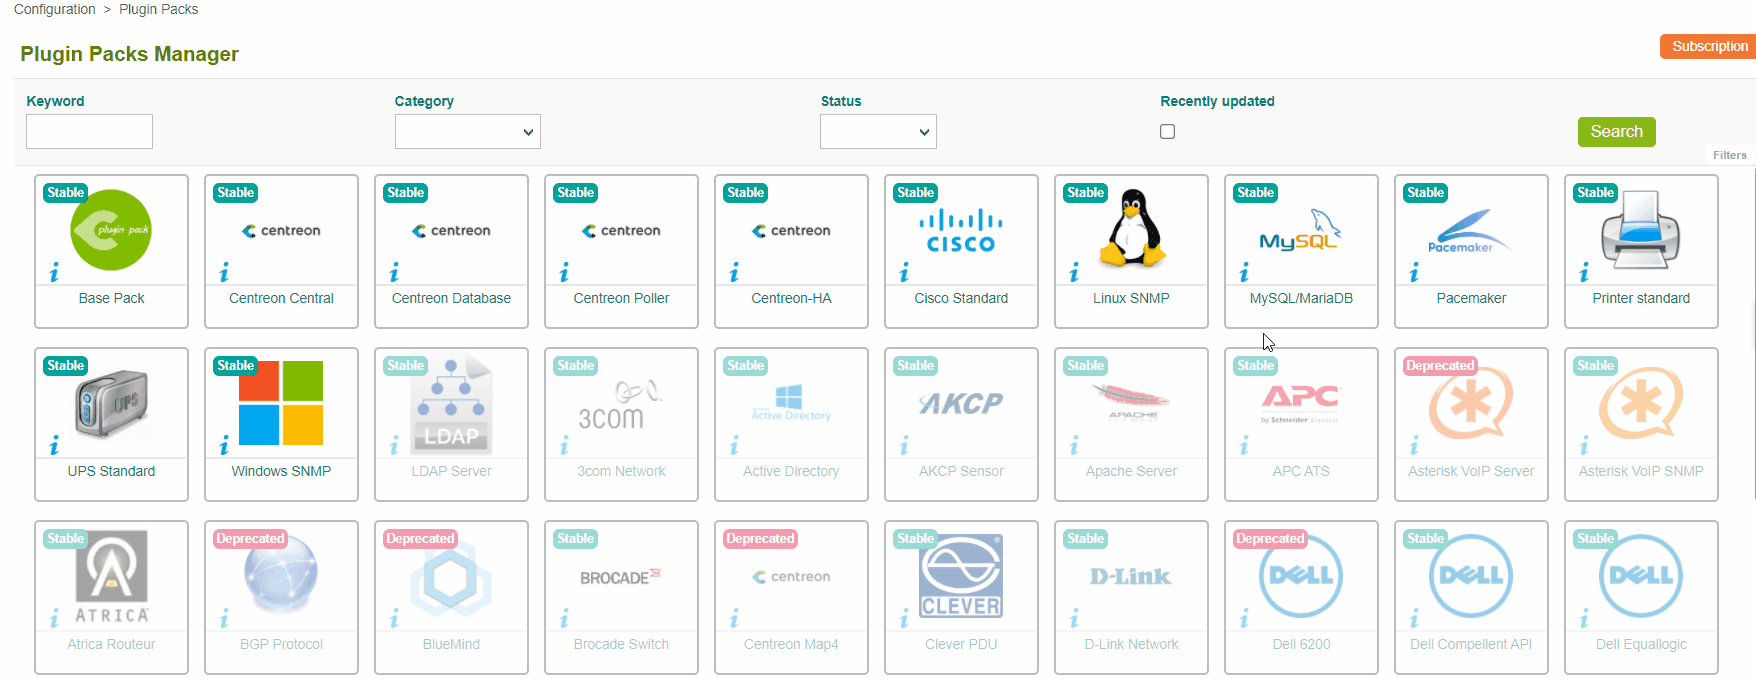Viewport: 1756px width, 680px height.
Task: Click the info icon on Pacemaker pack
Action: pos(1414,273)
